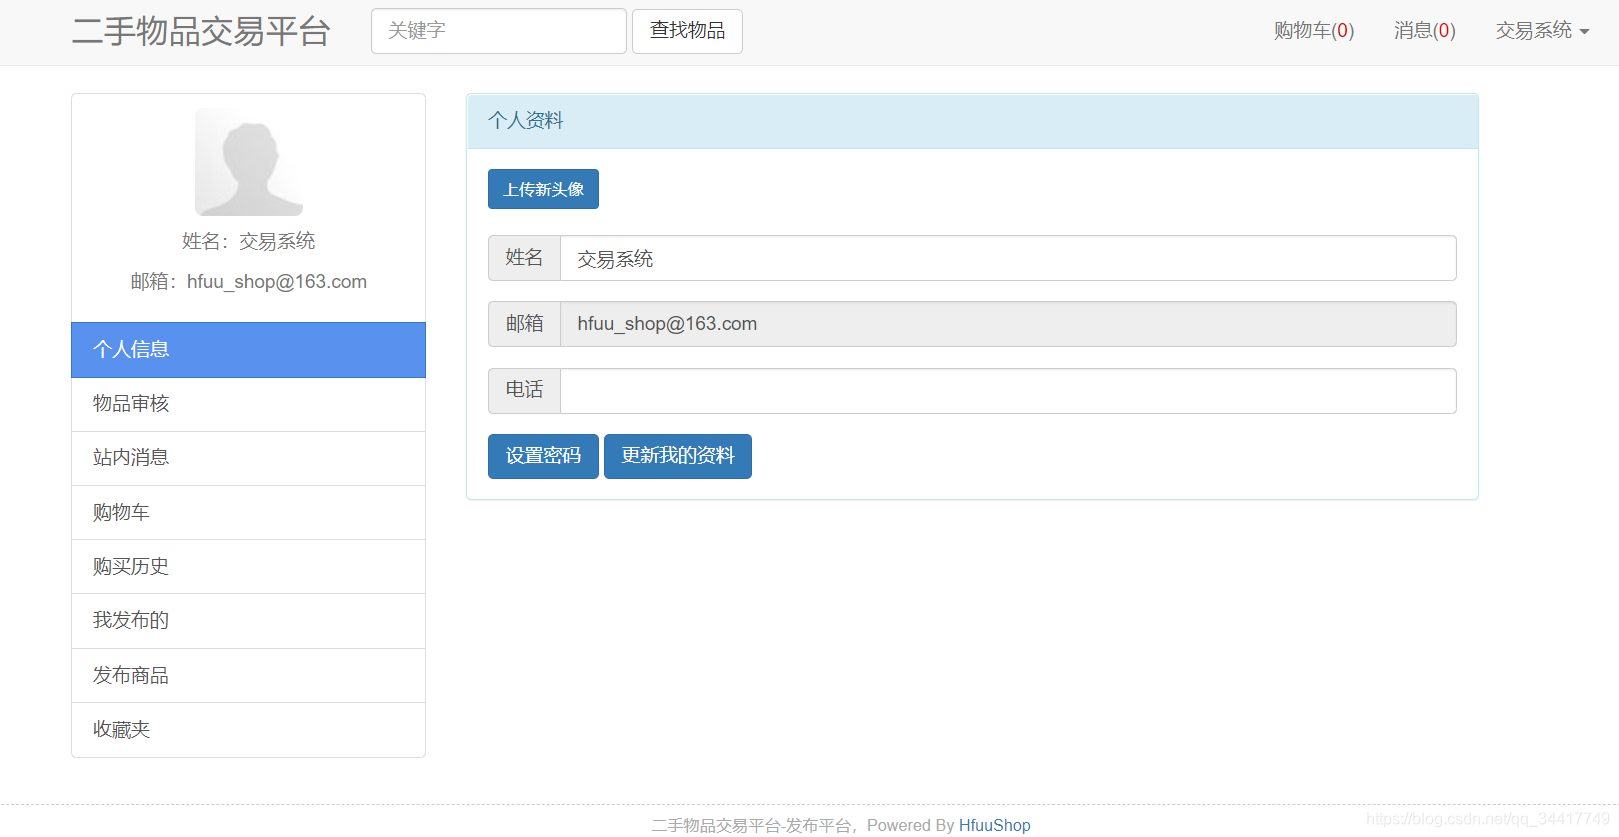1619x837 pixels.
Task: Select 个人信息 in the sidebar
Action: tap(248, 350)
